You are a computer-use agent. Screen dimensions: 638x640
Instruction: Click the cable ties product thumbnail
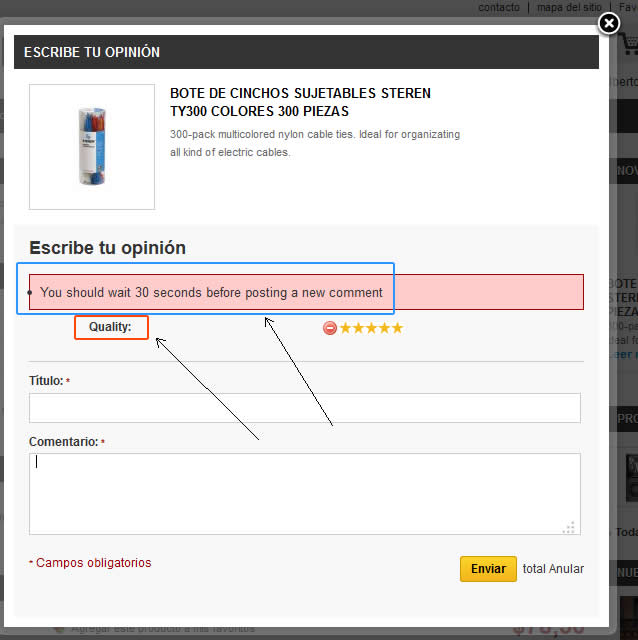[92, 147]
